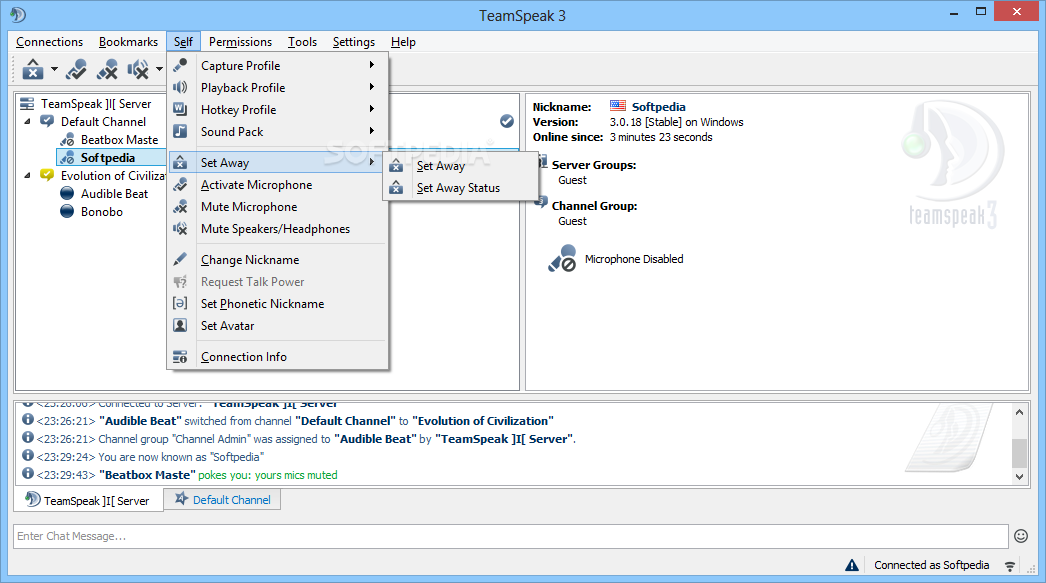Screen dimensions: 1046x583
Task: Click the connection signal icon in status bar
Action: tap(1010, 566)
